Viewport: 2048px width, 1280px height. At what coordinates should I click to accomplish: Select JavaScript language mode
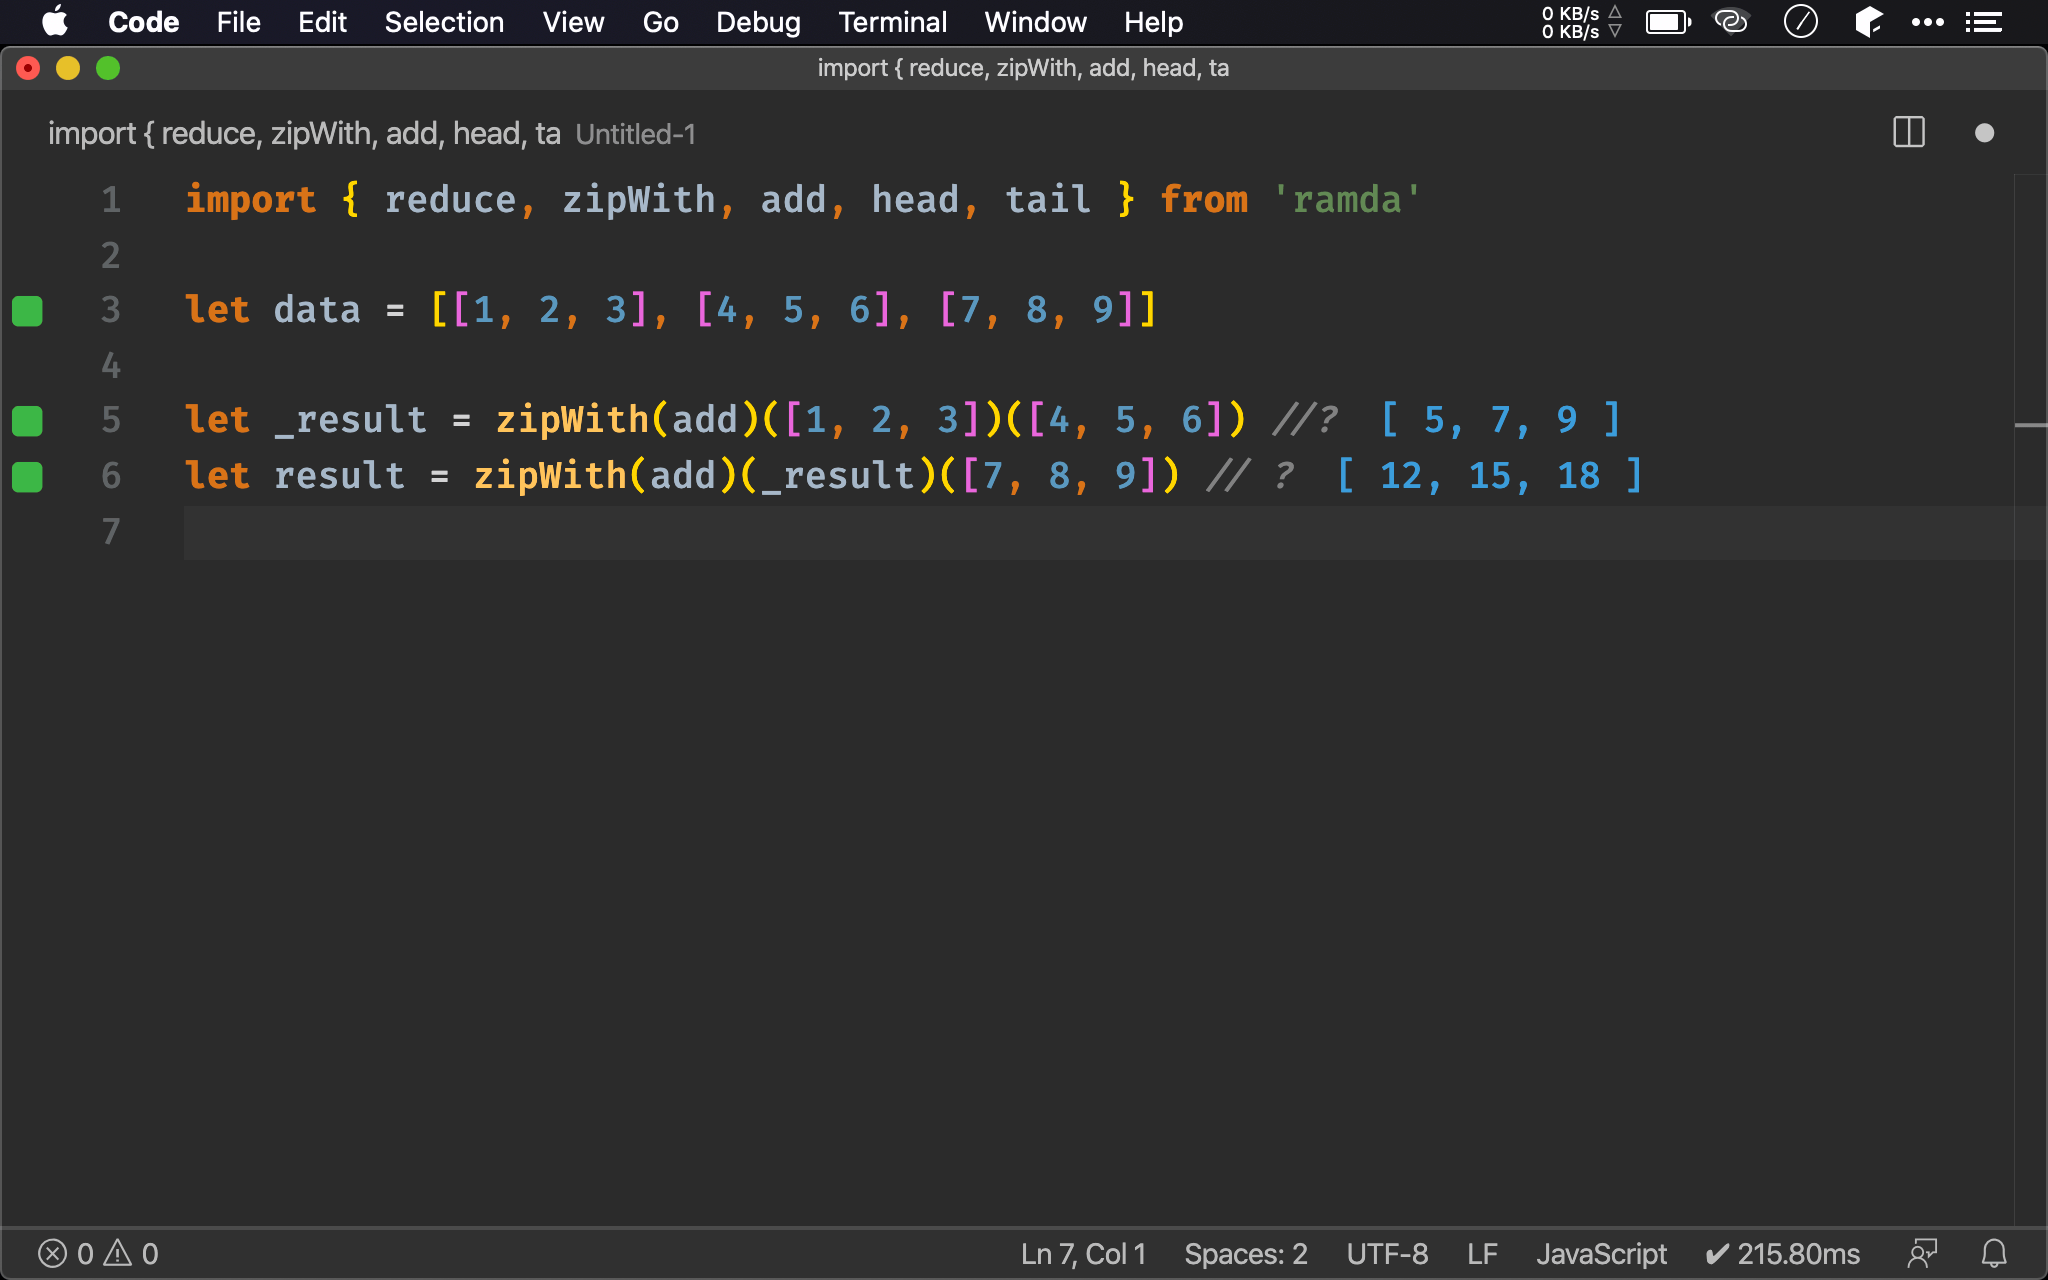point(1601,1254)
